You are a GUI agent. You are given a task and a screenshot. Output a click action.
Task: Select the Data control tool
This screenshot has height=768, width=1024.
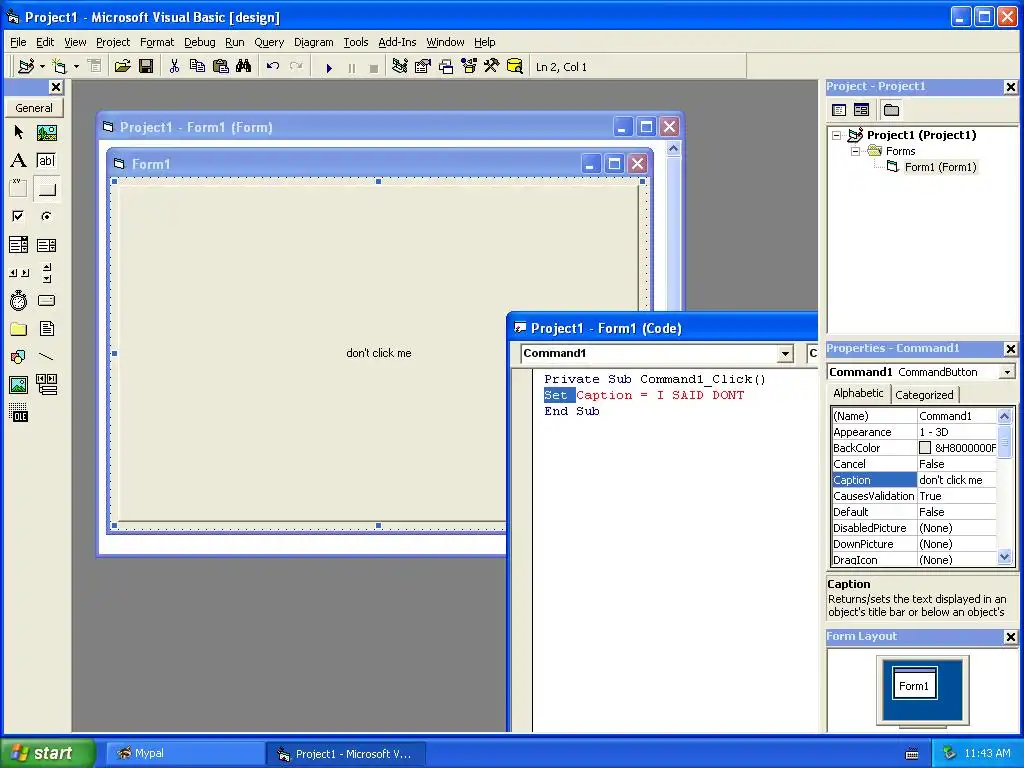46,385
